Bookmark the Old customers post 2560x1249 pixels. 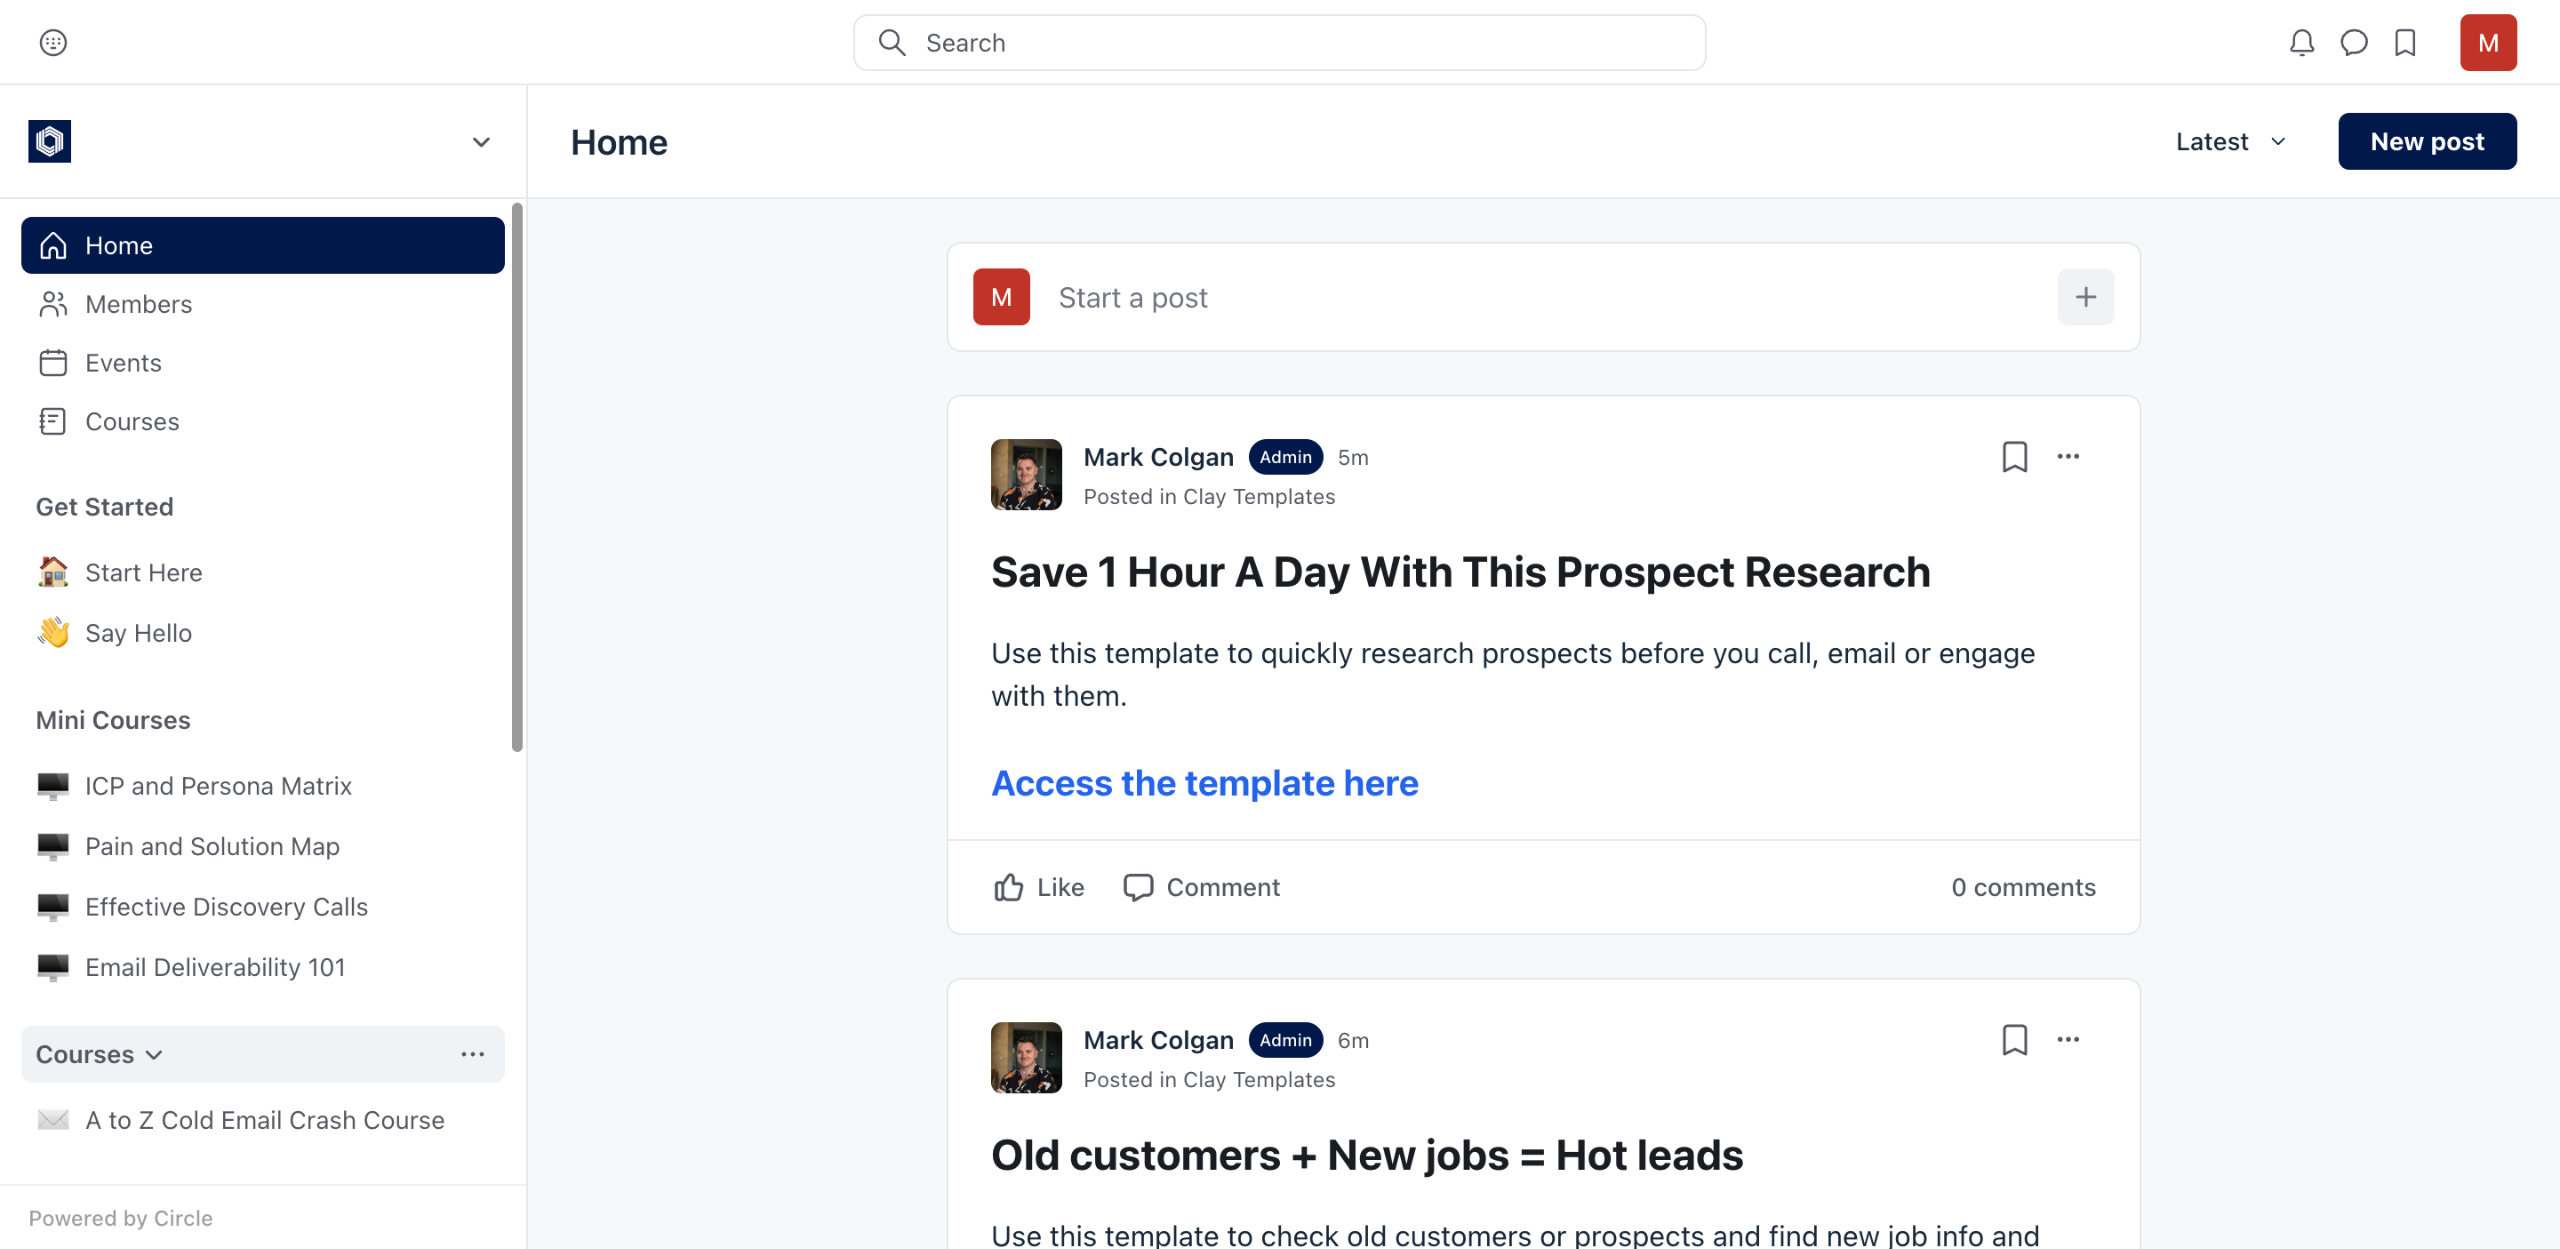point(2014,1040)
